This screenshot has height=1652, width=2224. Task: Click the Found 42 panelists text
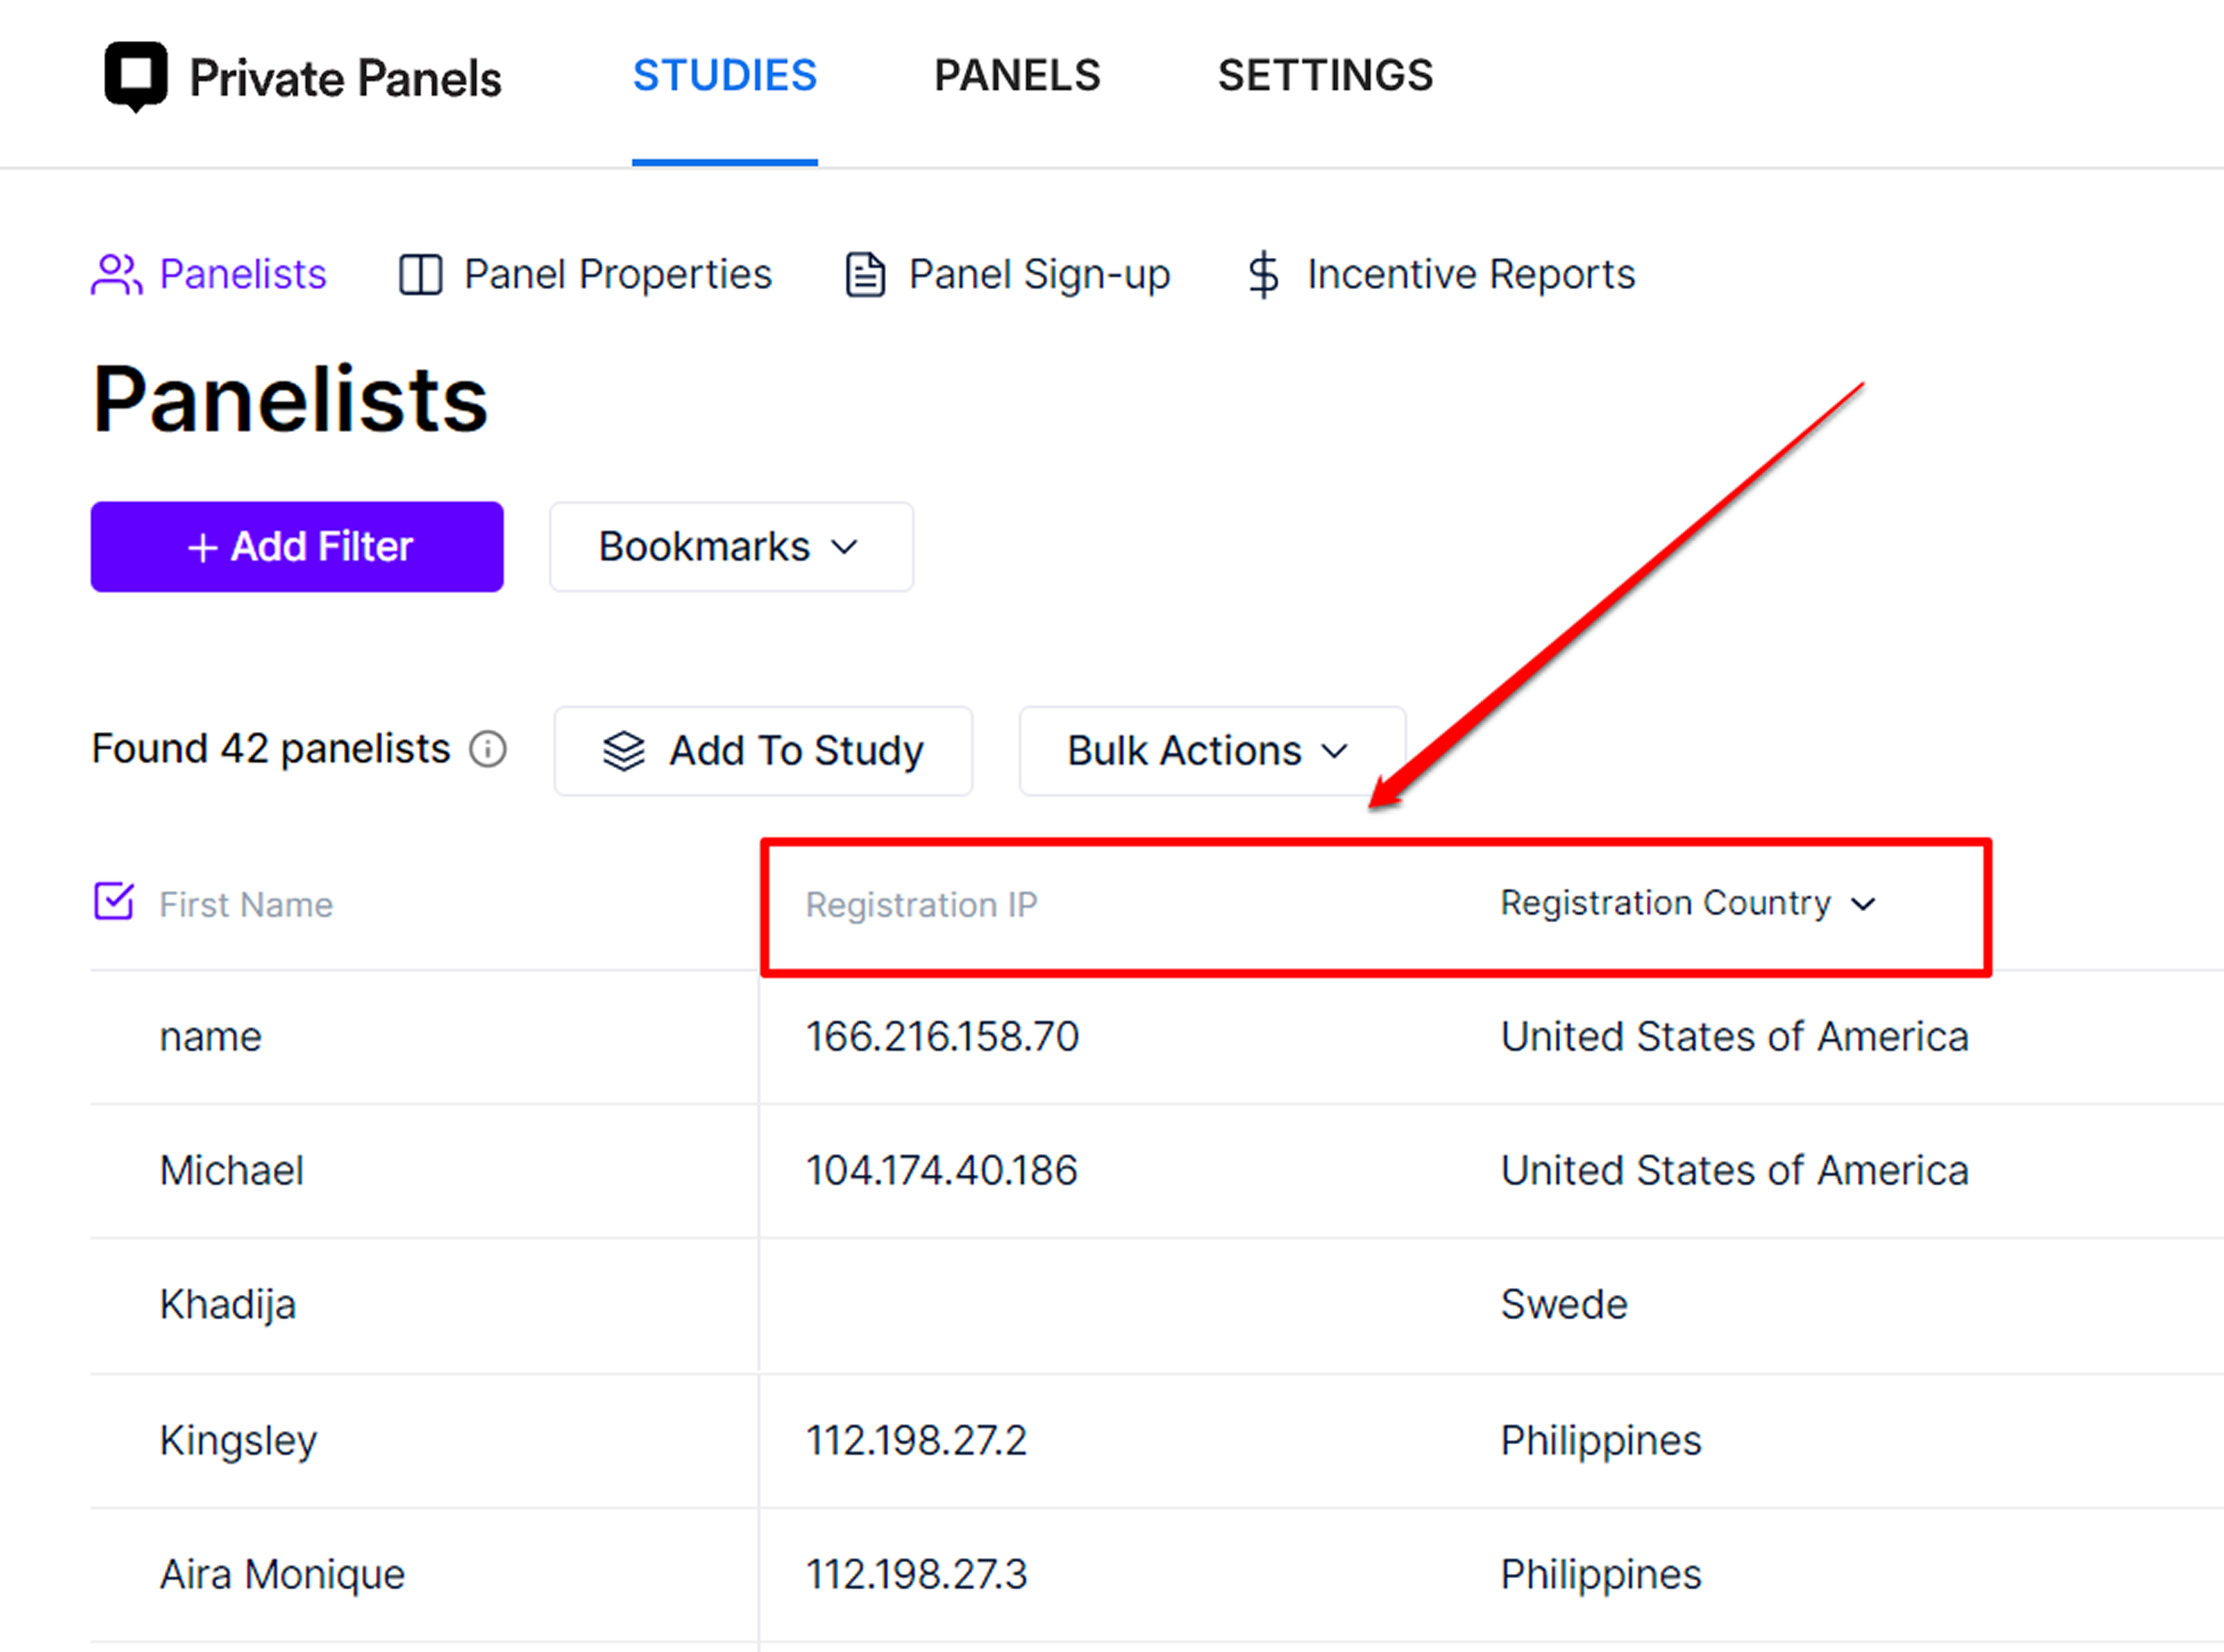pos(270,749)
